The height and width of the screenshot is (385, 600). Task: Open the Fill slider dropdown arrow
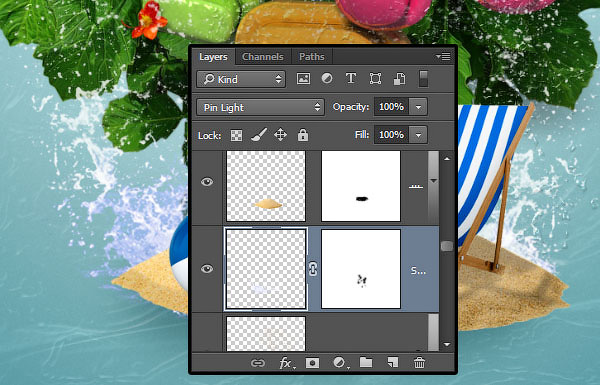[418, 135]
